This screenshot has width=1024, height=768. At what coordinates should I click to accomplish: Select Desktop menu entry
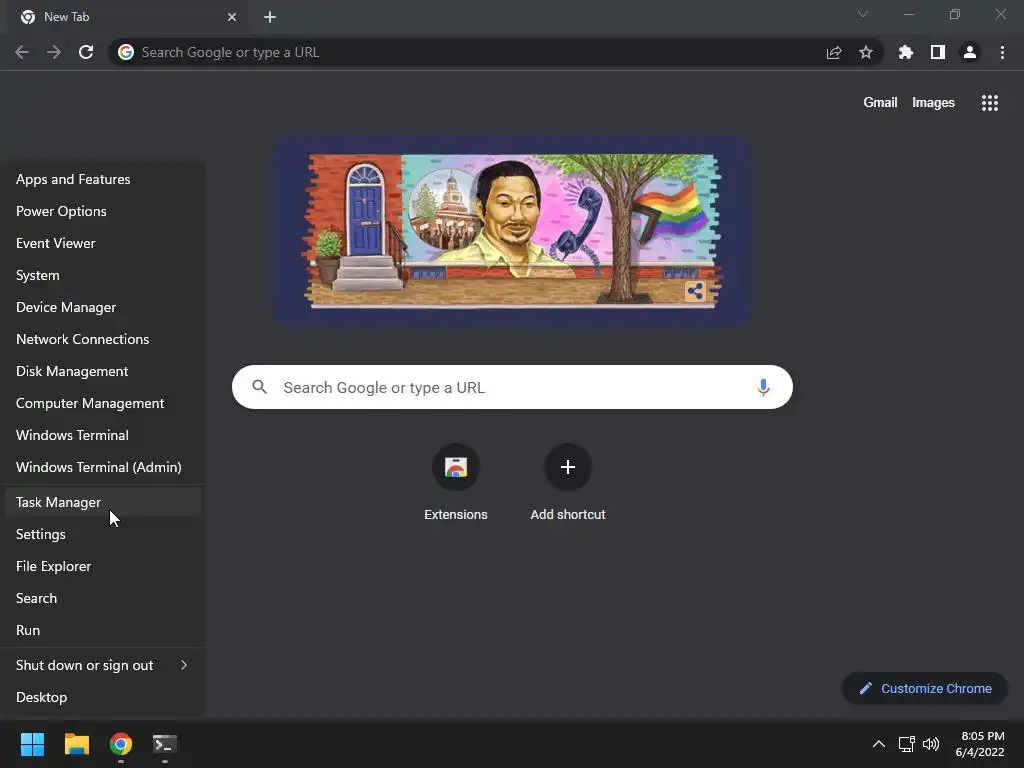(x=103, y=697)
